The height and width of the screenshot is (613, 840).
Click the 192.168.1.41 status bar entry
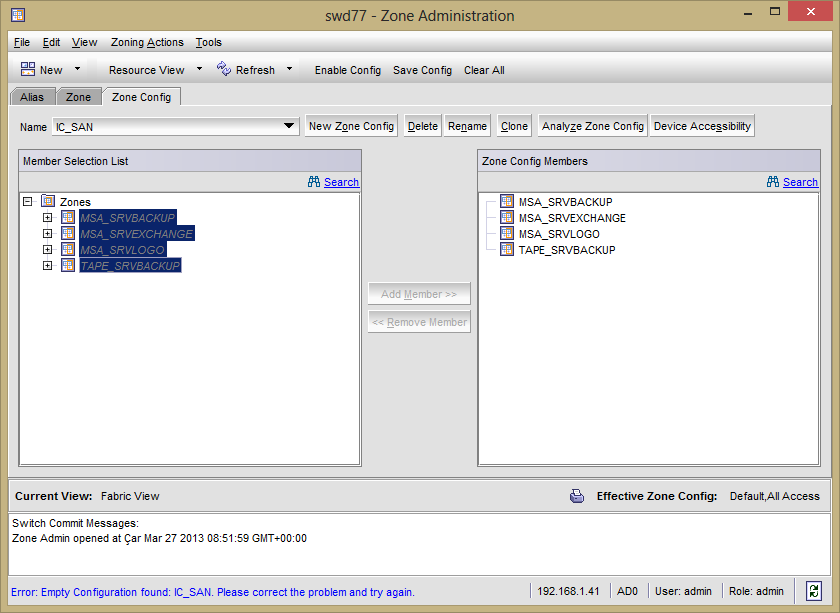coord(568,591)
